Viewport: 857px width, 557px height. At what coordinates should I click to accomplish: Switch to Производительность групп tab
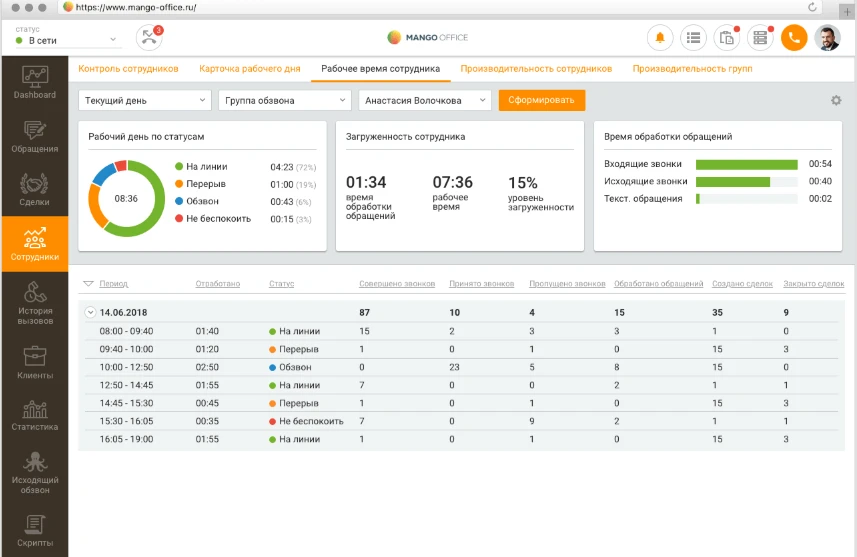(692, 69)
